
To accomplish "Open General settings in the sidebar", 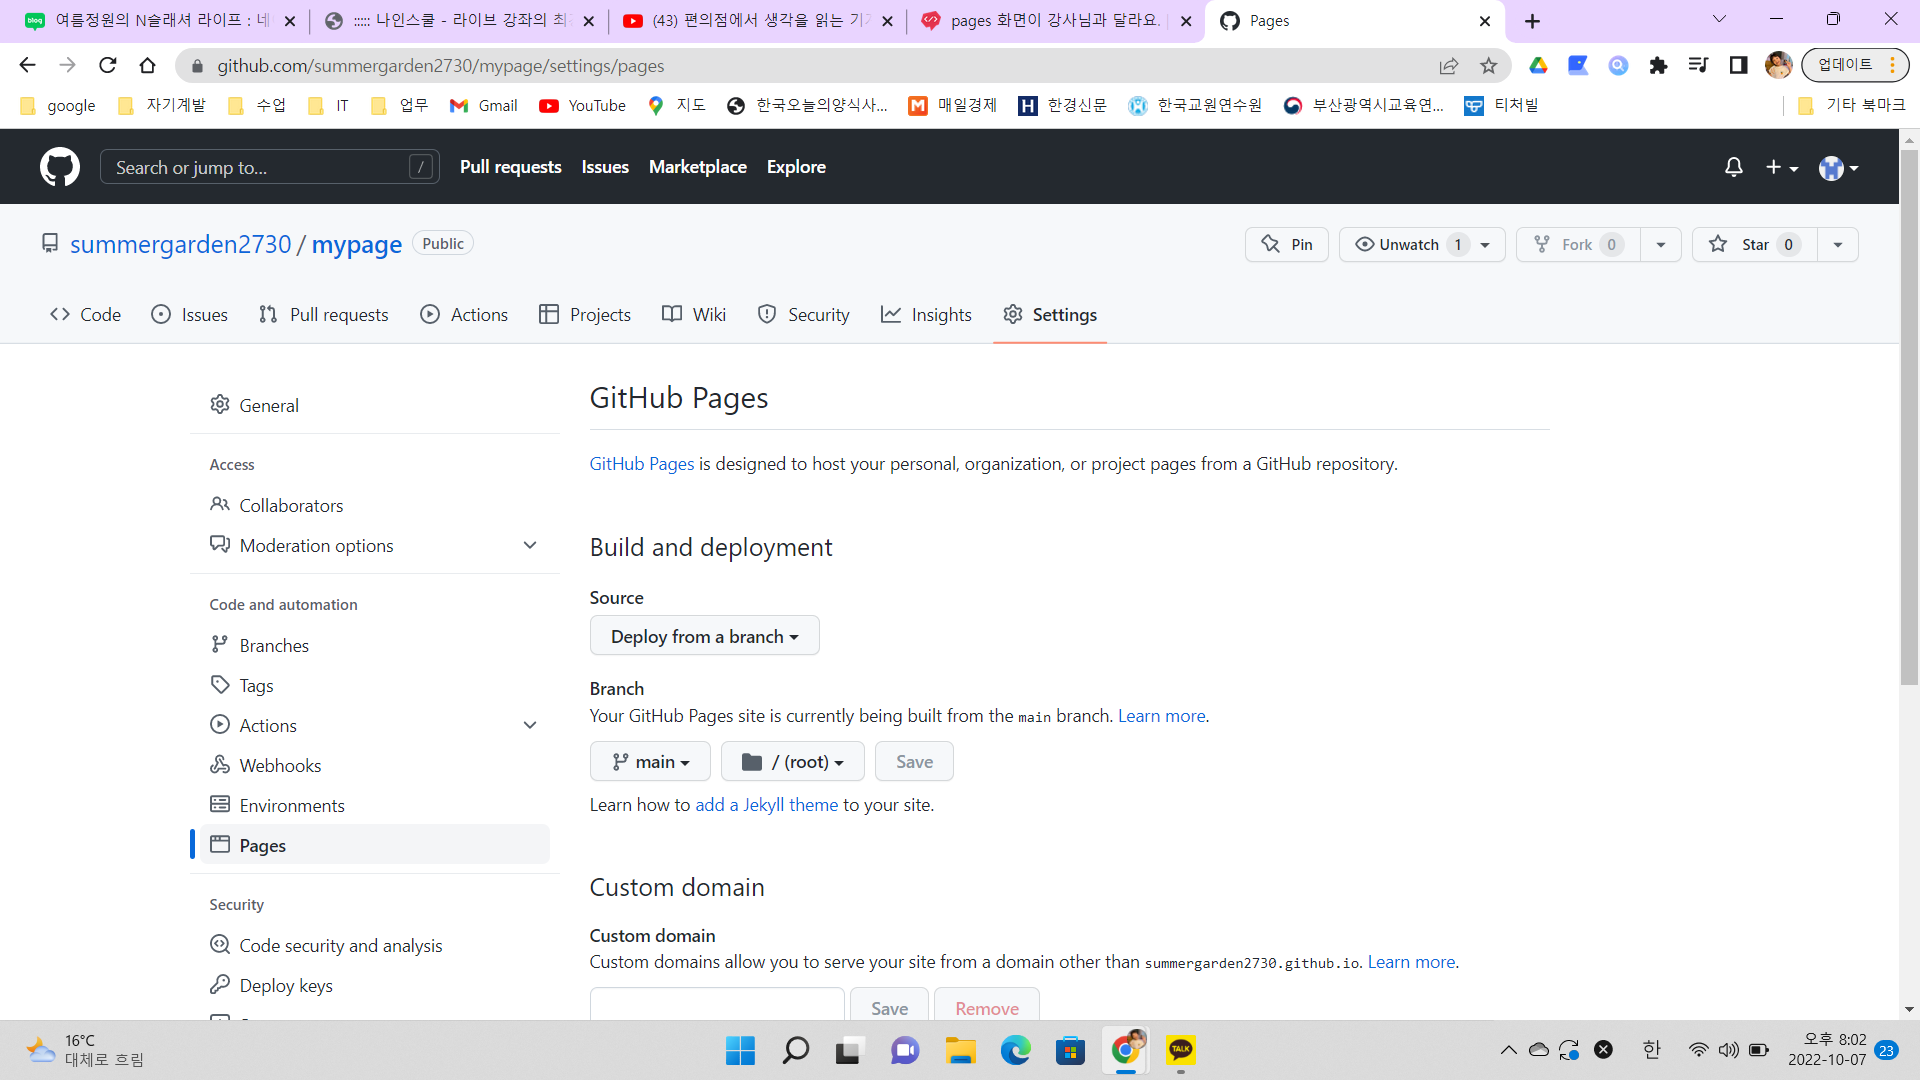I will [375, 405].
